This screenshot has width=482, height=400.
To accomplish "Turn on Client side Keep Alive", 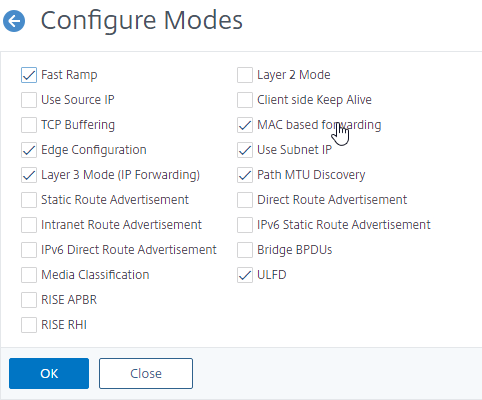I will click(245, 100).
